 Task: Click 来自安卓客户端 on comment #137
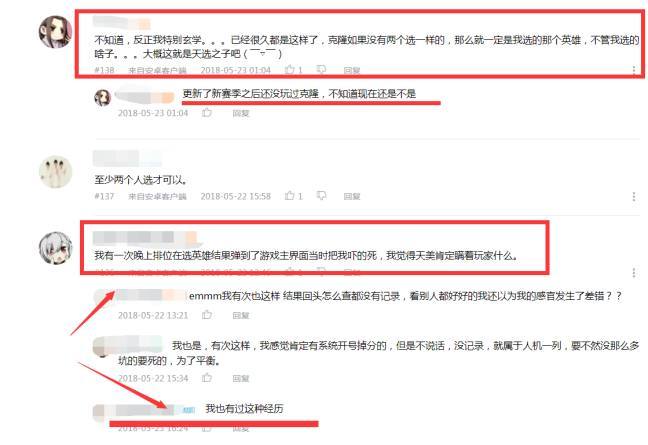click(157, 196)
